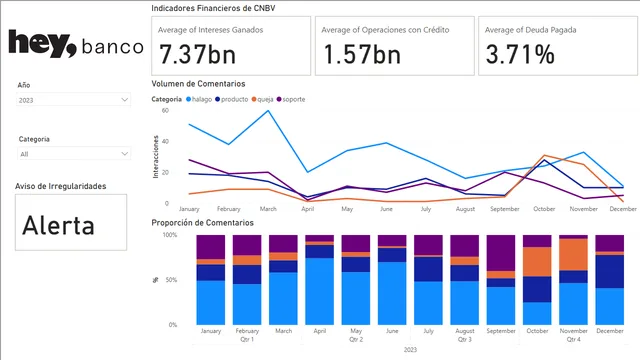Click the Aviso de Irregularidades label
The image size is (640, 360).
[60, 186]
